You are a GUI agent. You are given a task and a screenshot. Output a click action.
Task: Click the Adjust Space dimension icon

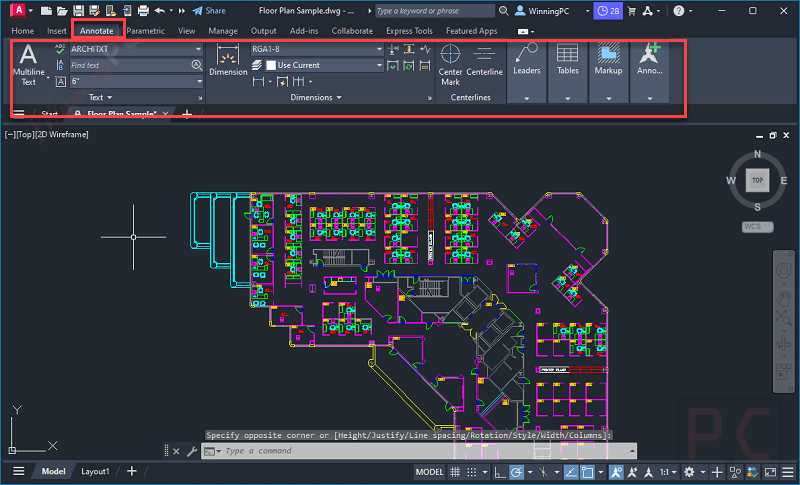pos(409,49)
